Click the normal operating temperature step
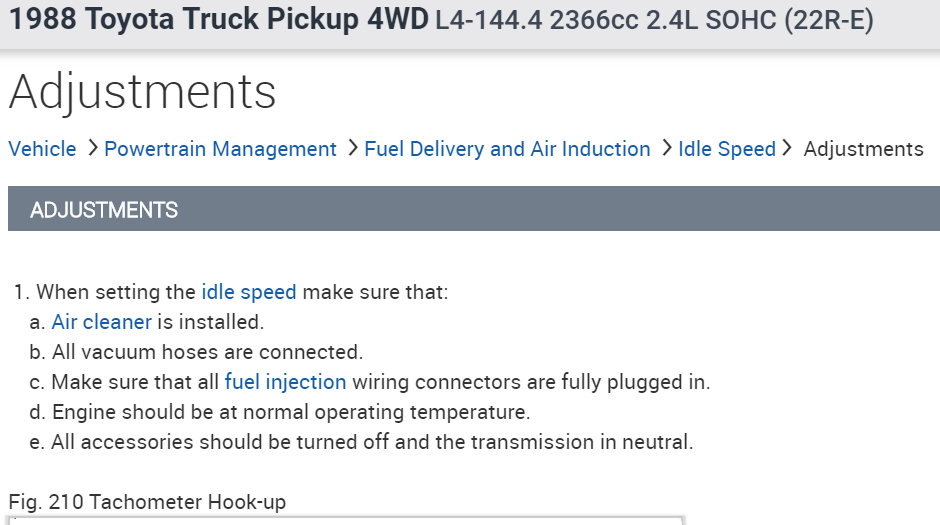The image size is (940, 525). coord(290,412)
